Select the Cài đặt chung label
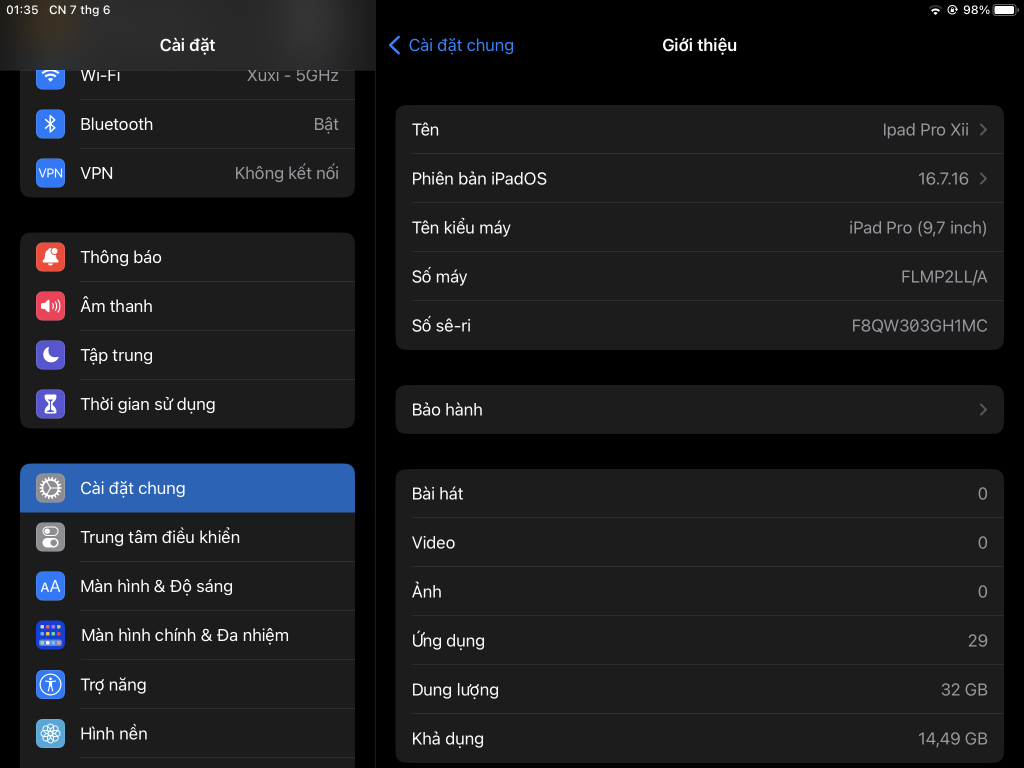 [x=133, y=488]
